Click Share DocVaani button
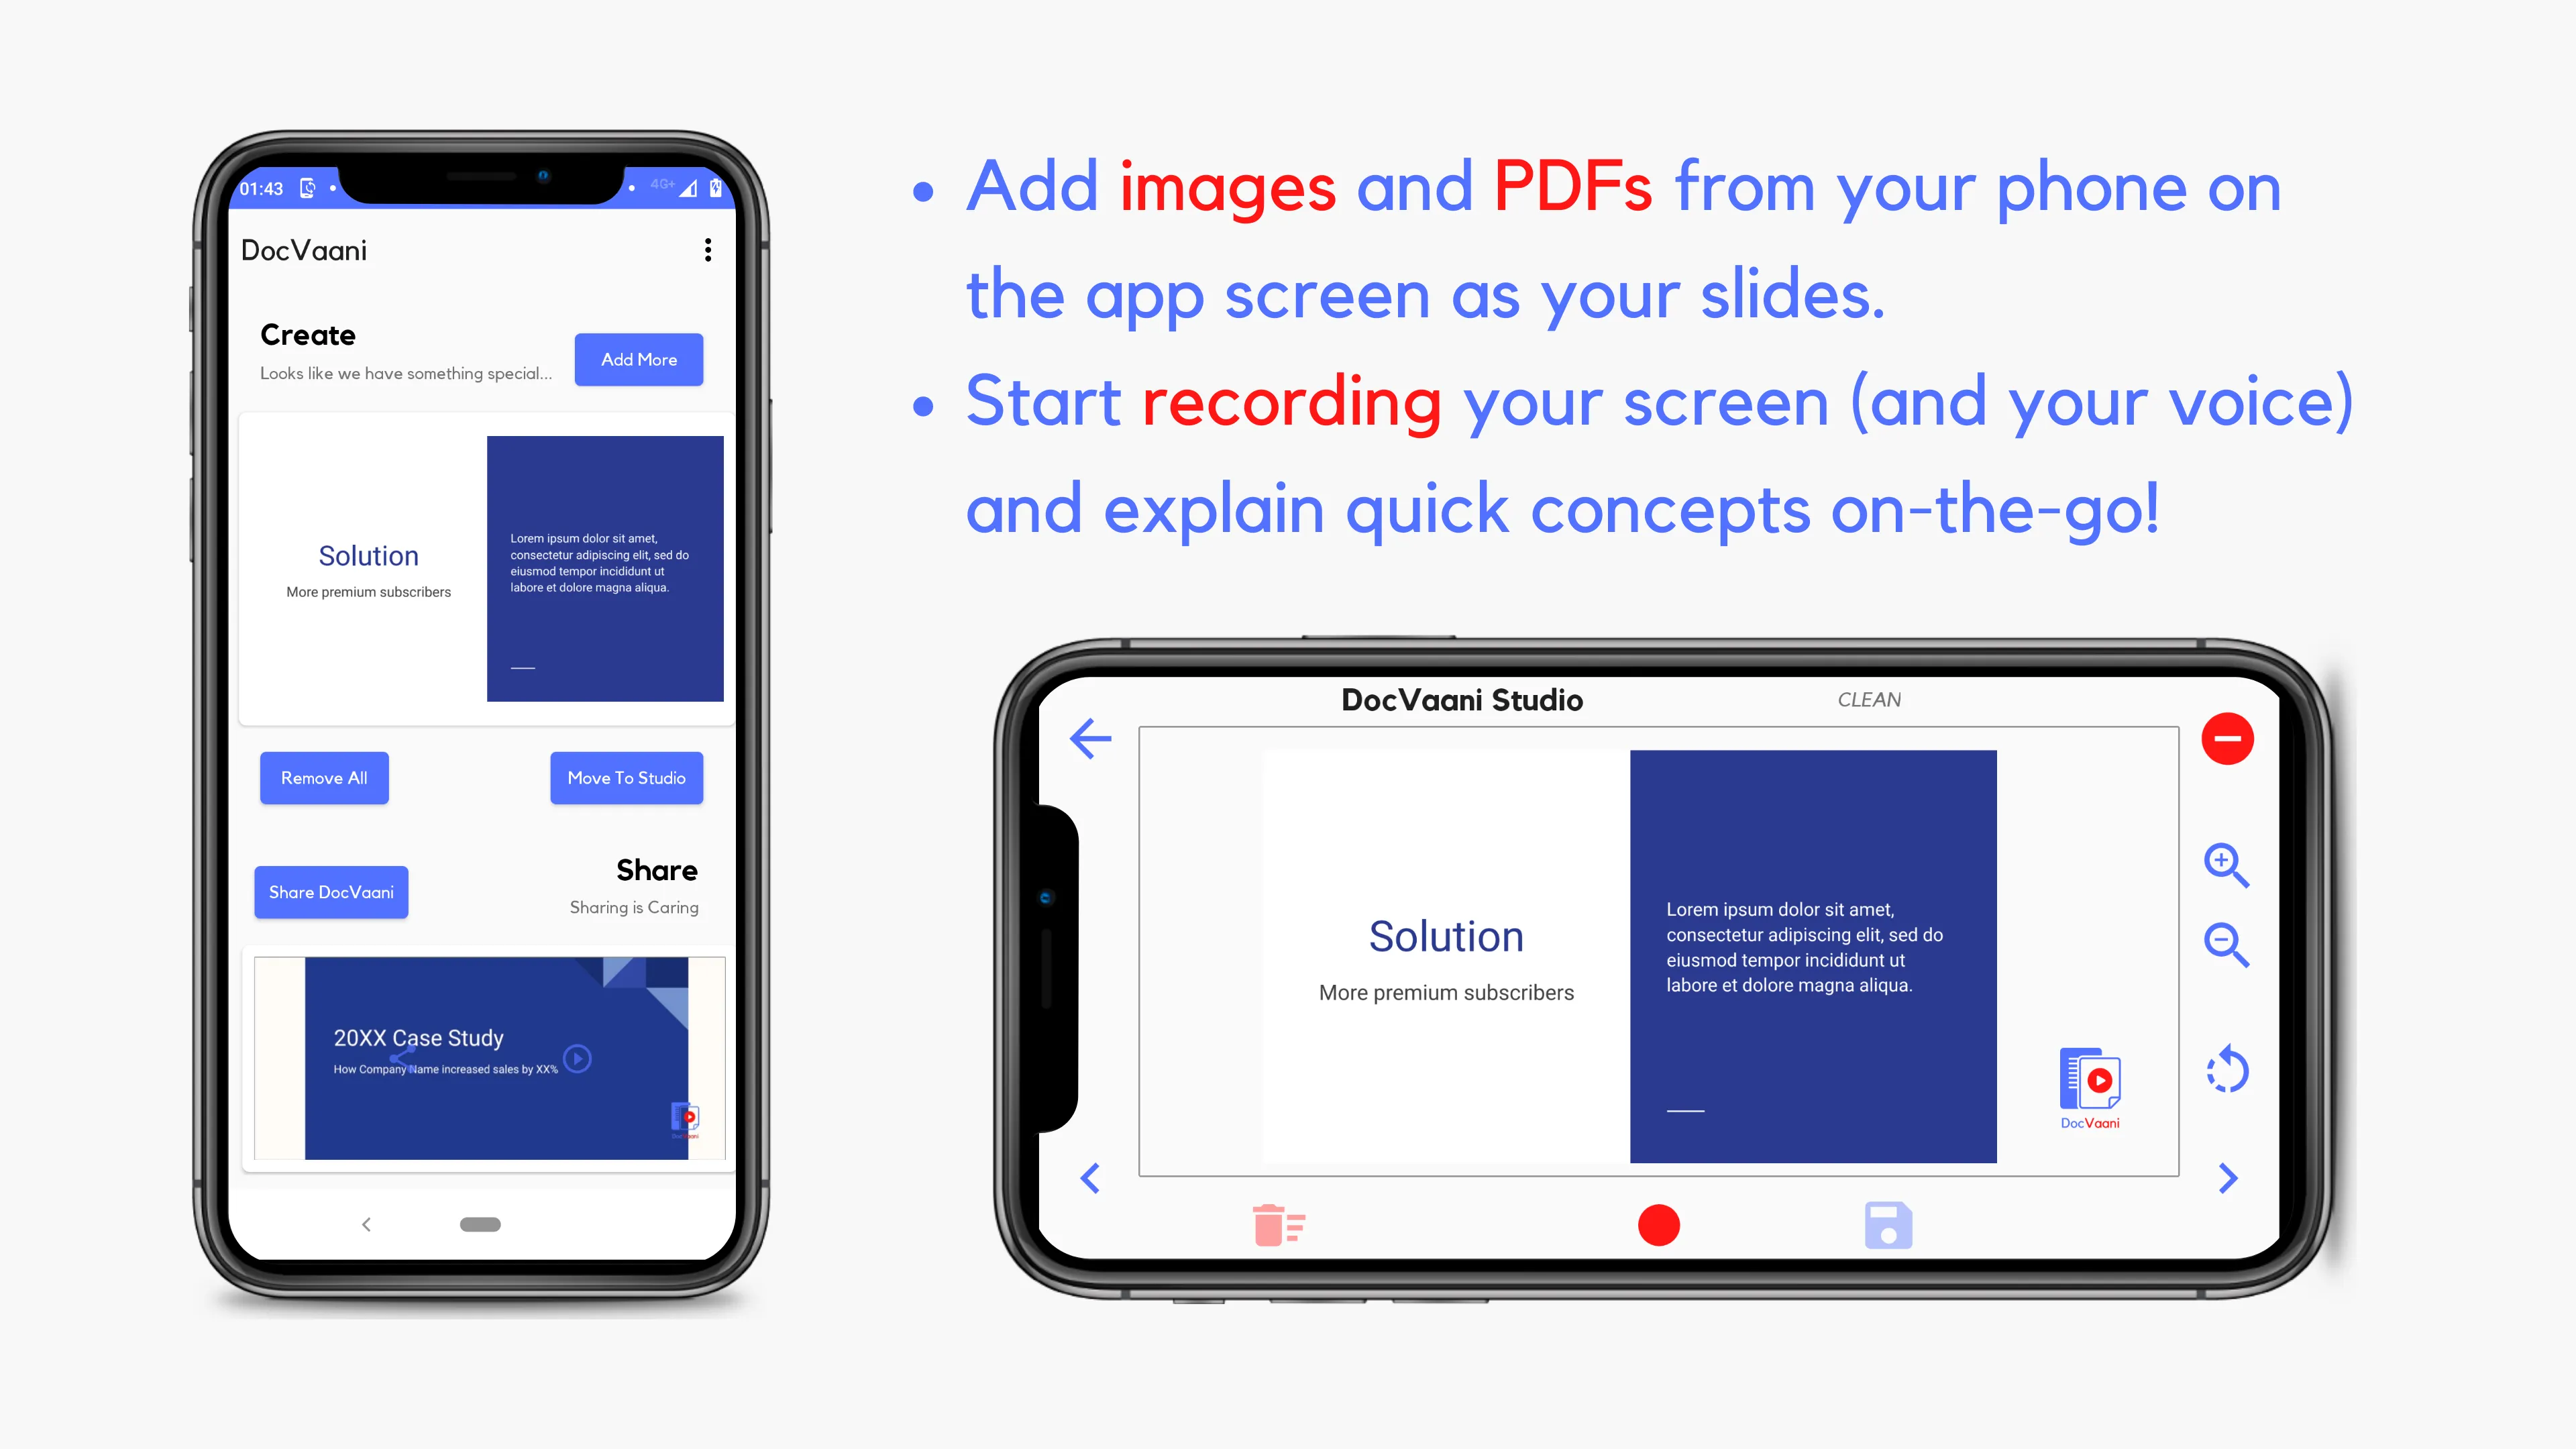Screen dimensions: 2576x1449 334,892
